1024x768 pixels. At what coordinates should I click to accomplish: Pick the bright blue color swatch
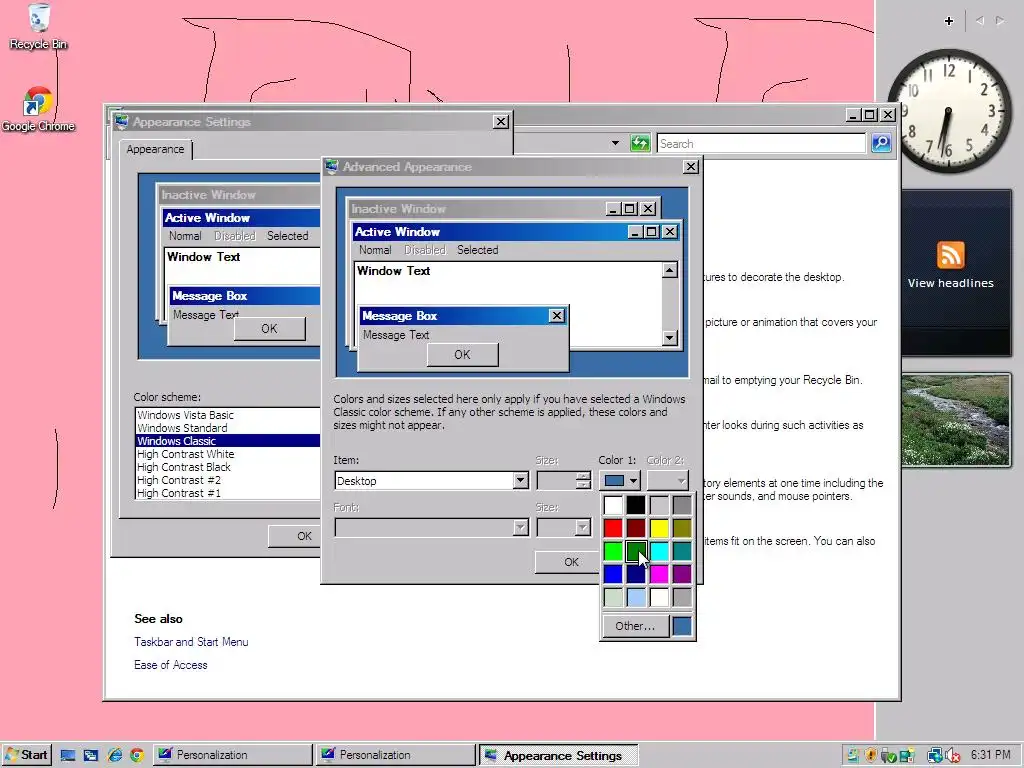(x=613, y=574)
